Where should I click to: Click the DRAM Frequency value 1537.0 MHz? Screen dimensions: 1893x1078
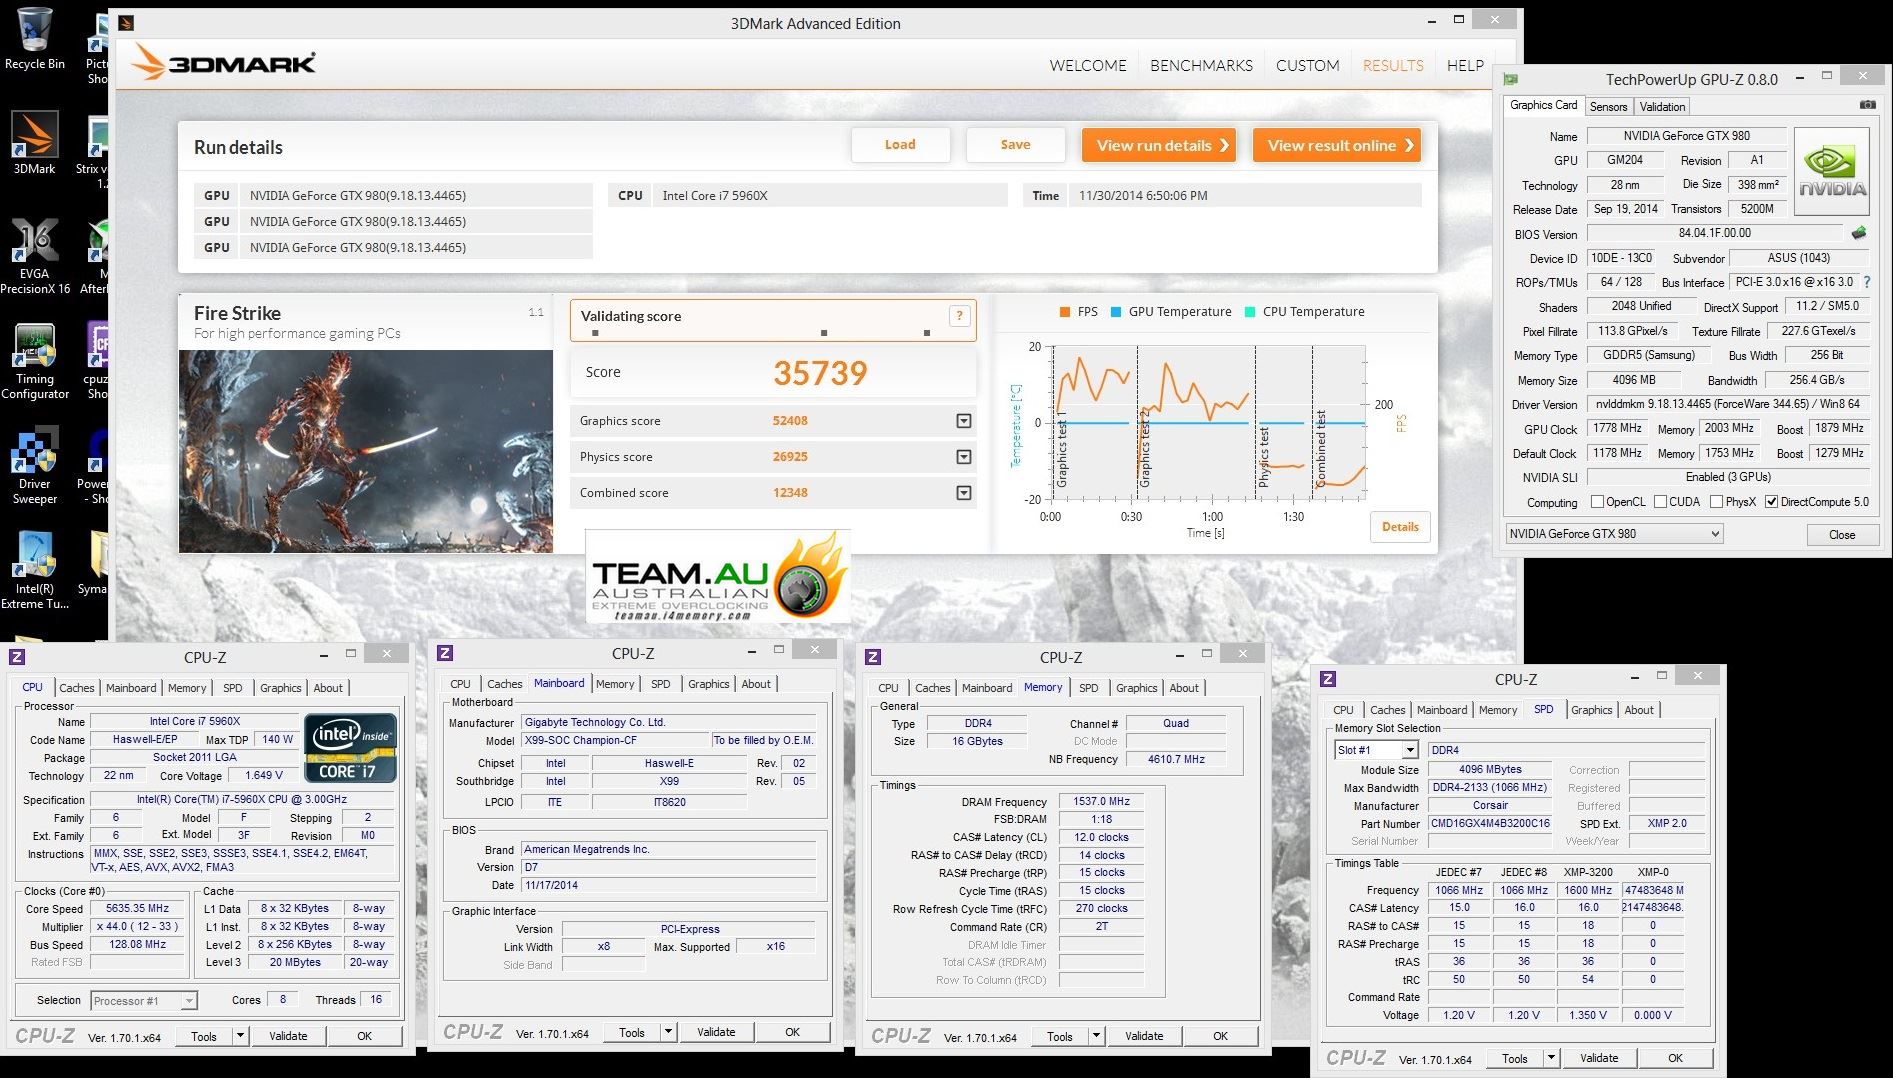(1101, 802)
